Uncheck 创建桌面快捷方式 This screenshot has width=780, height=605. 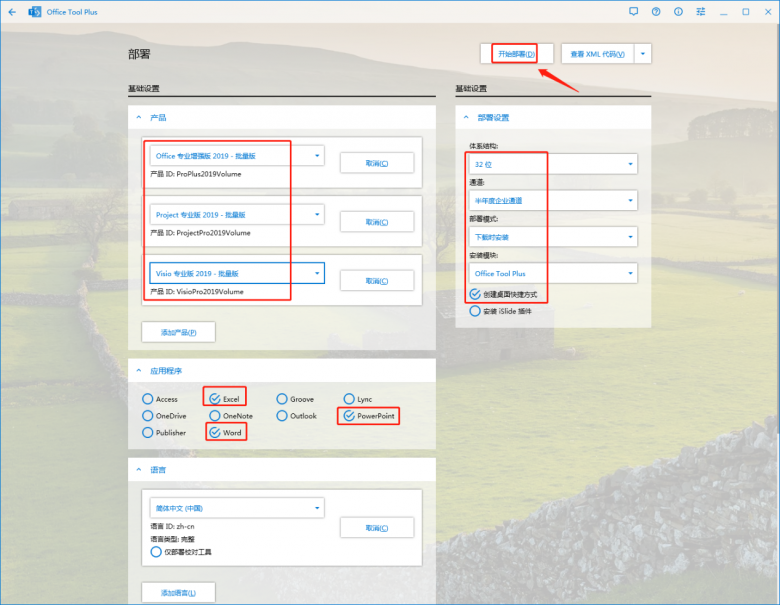pos(475,295)
